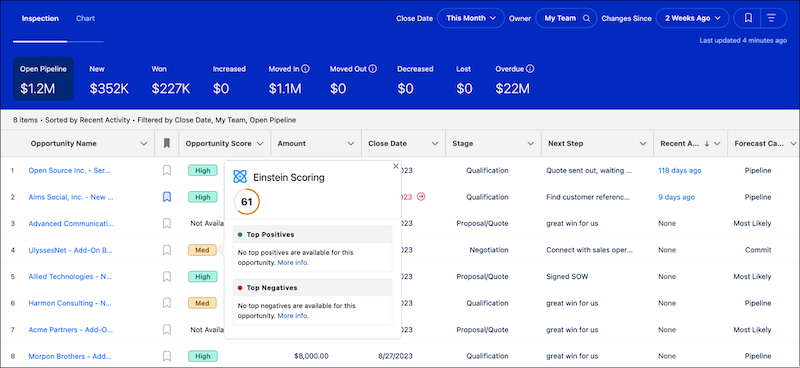Select the Lost $0 metric

coord(464,80)
